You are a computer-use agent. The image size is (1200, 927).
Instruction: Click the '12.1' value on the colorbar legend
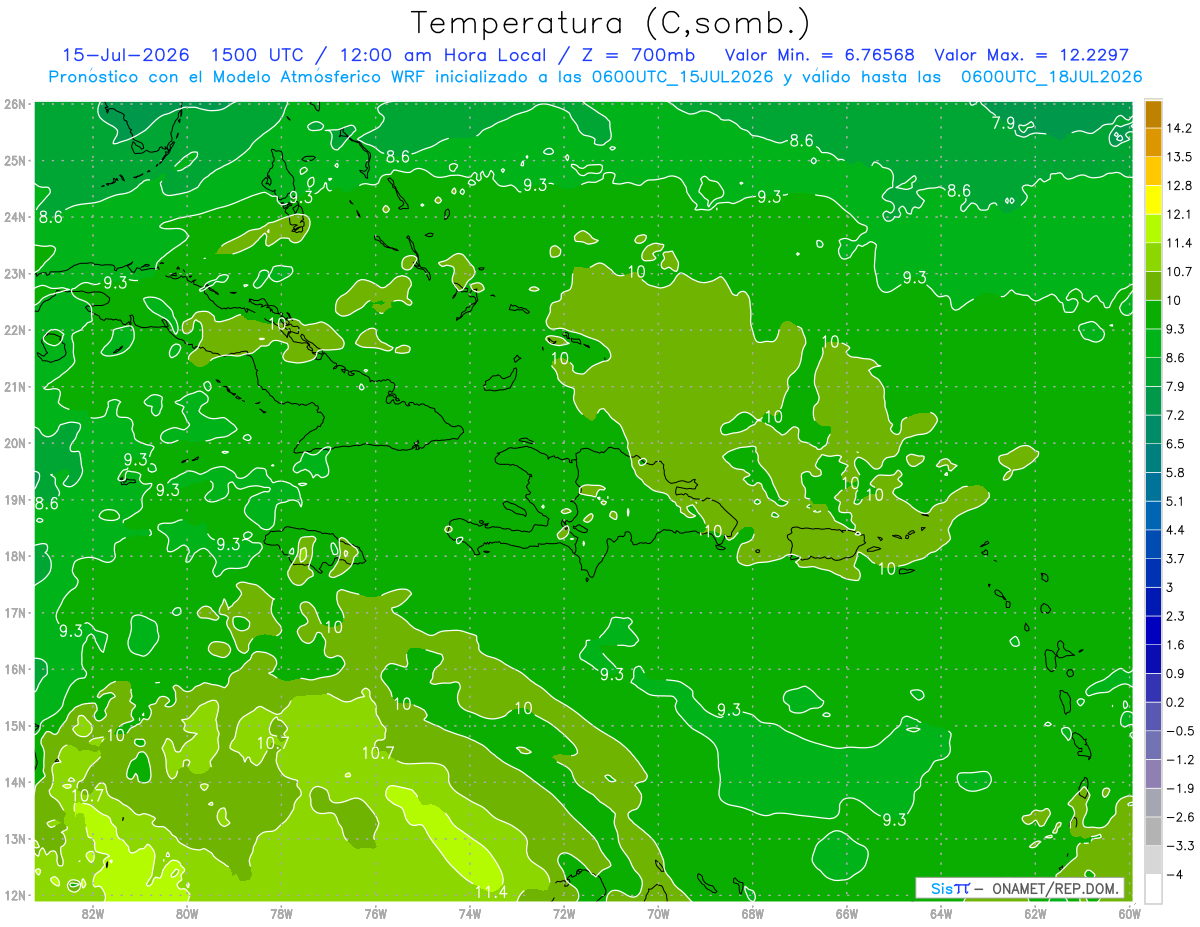point(1182,214)
